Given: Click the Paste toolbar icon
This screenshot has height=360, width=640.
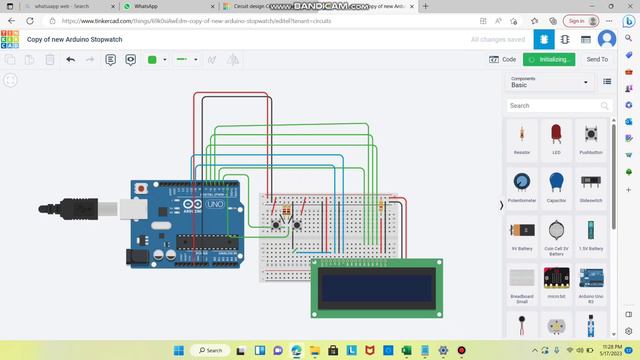Looking at the screenshot, I should (29, 60).
